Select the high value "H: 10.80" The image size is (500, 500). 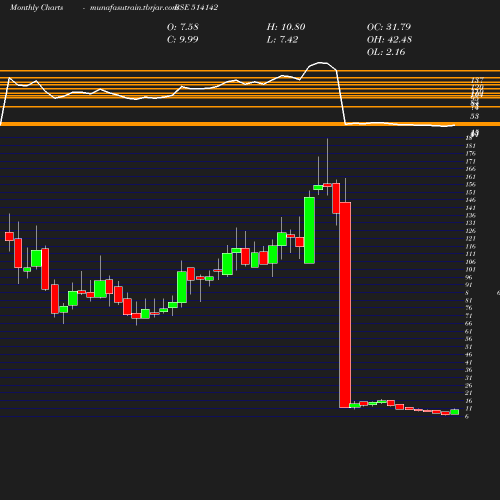point(286,27)
